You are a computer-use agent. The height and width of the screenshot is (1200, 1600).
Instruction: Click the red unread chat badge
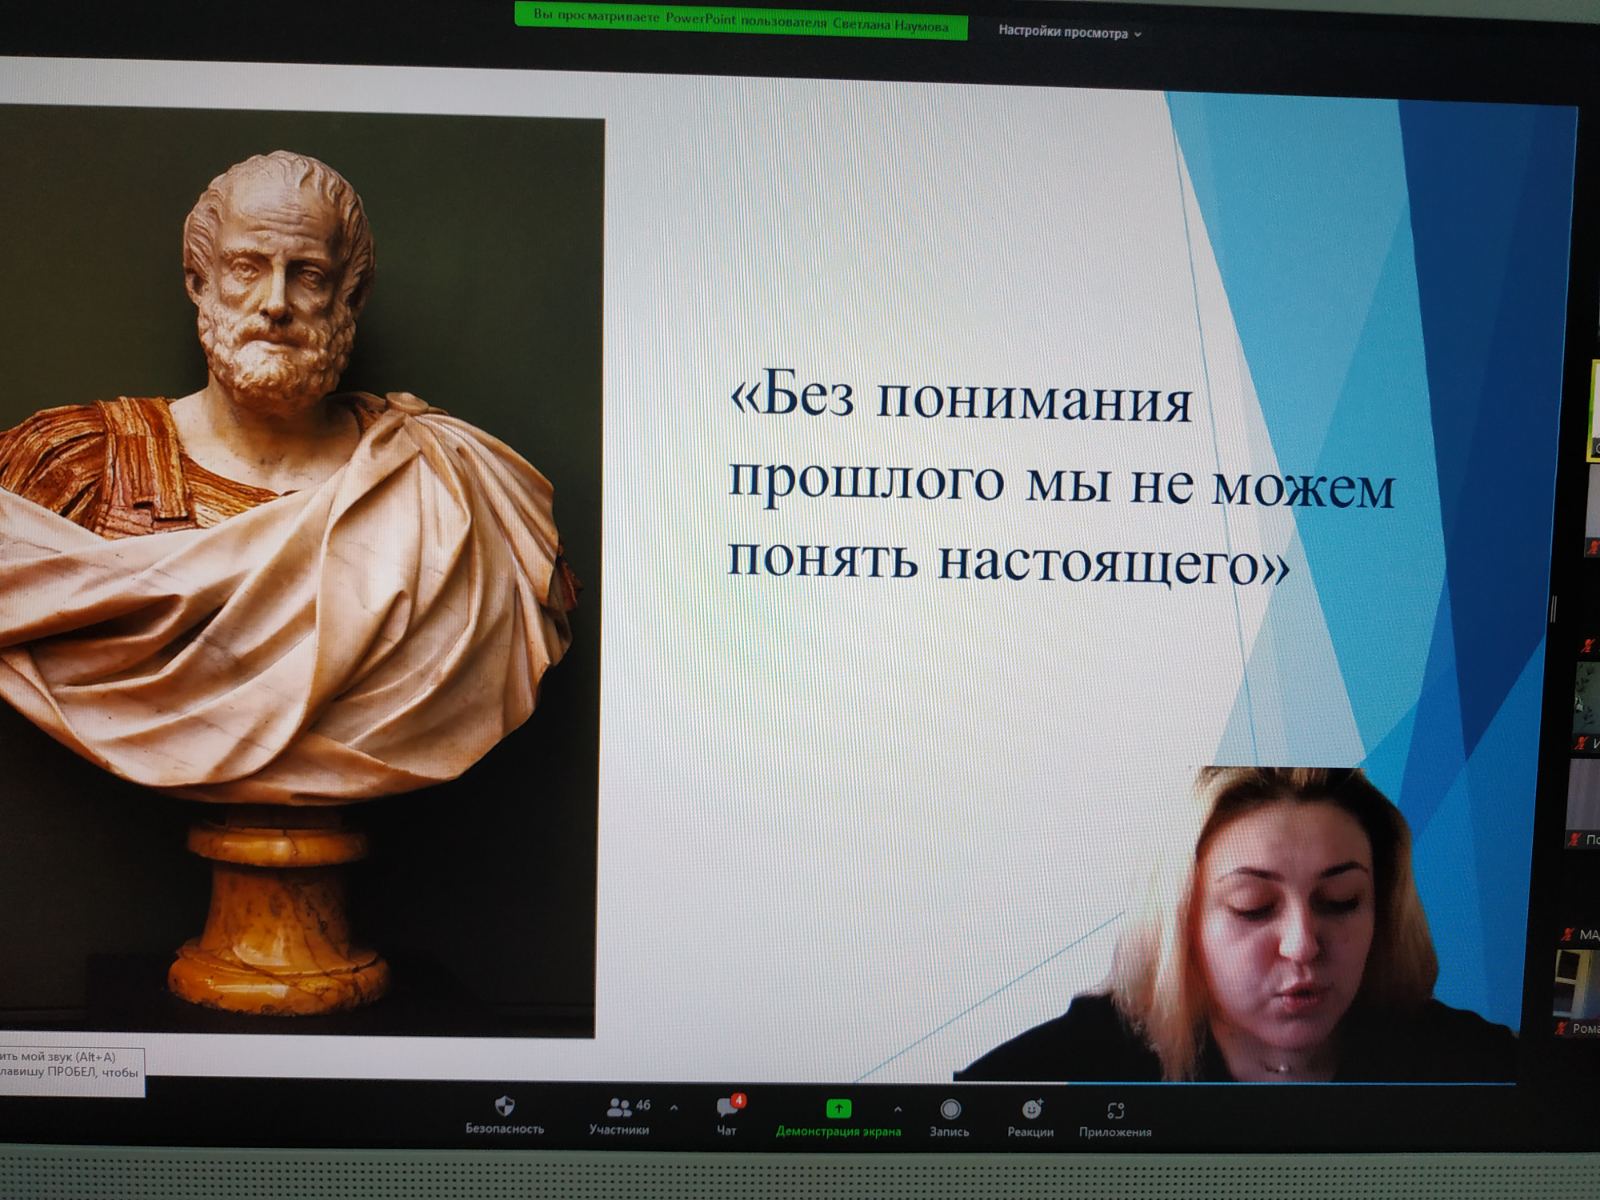coord(738,1100)
